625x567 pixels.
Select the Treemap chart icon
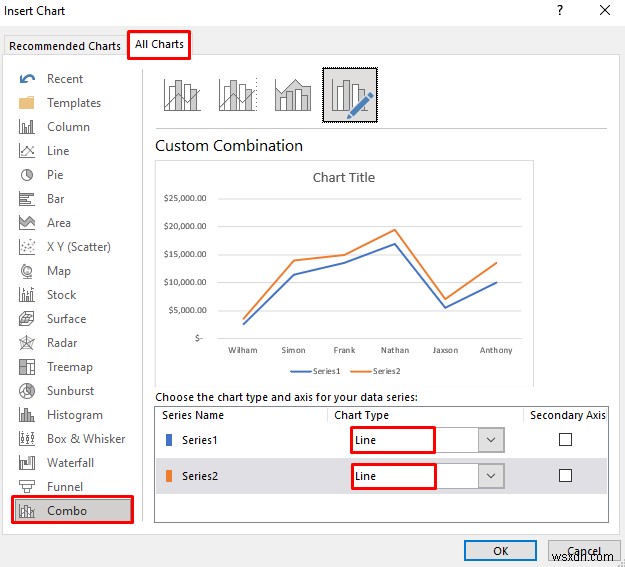point(27,367)
